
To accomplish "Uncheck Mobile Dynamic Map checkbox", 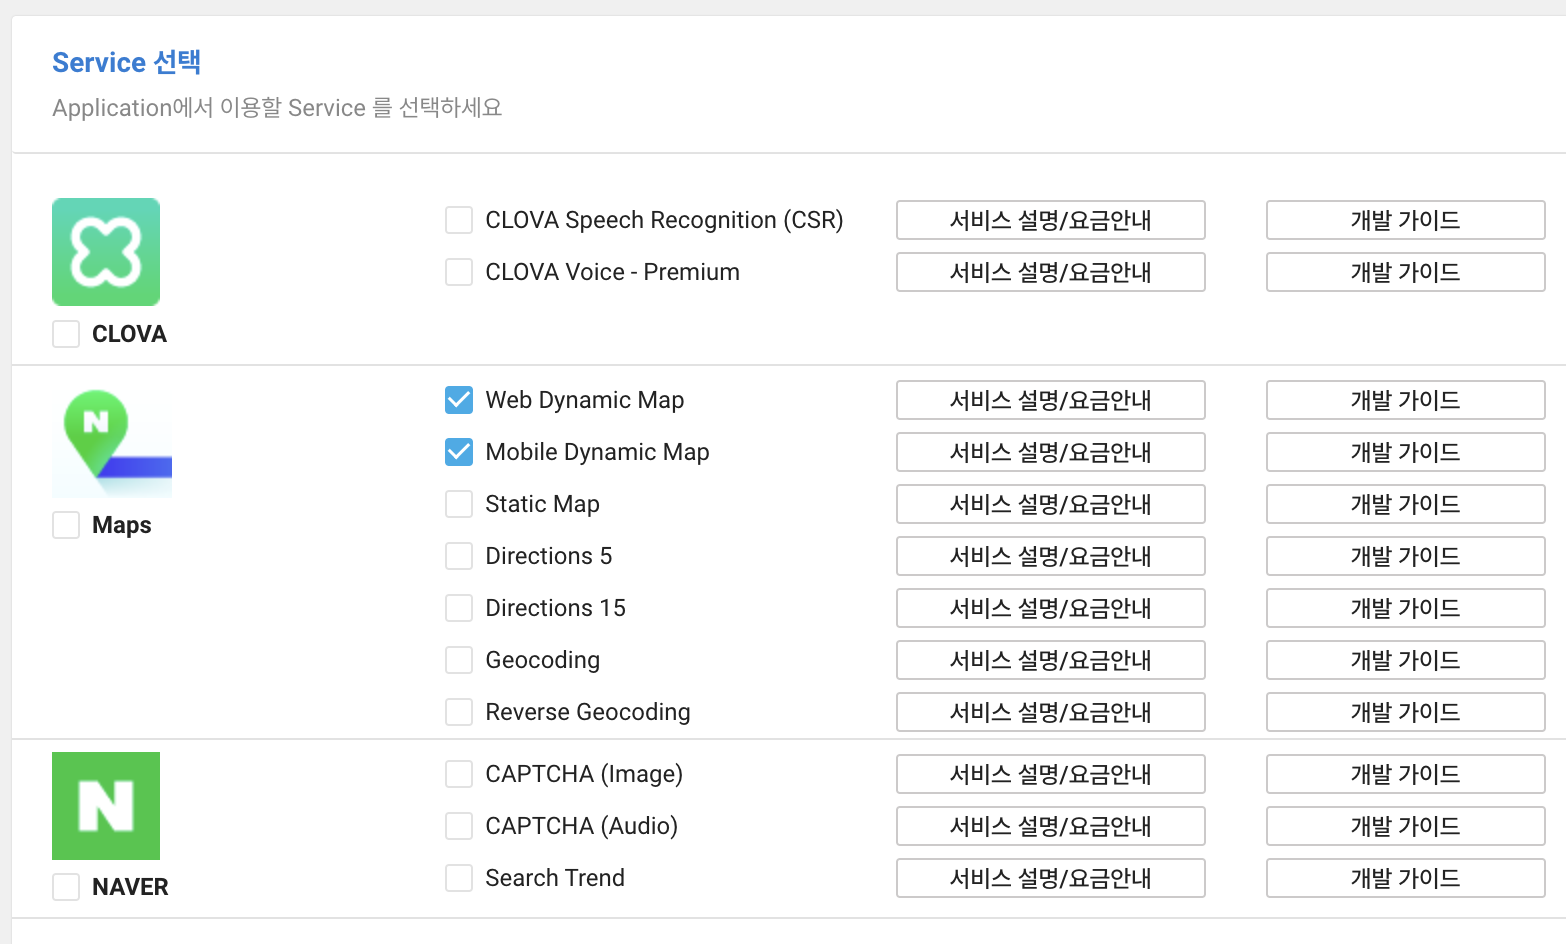I will point(459,452).
